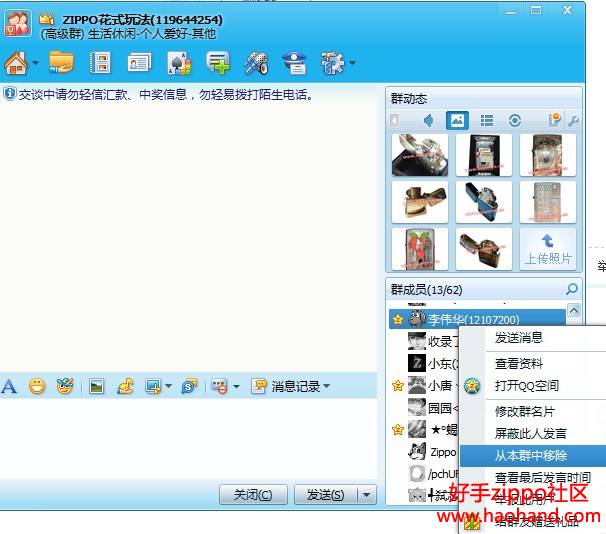Image resolution: width=606 pixels, height=534 pixels.
Task: Click the message input area
Action: tap(188, 439)
